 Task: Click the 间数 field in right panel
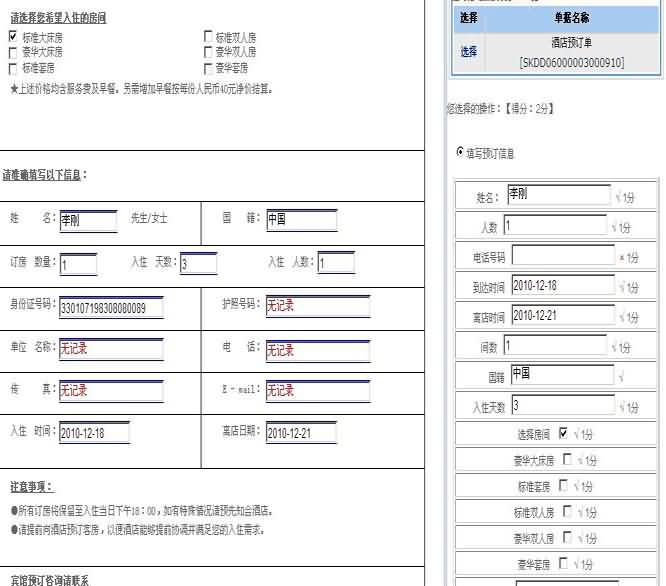556,346
